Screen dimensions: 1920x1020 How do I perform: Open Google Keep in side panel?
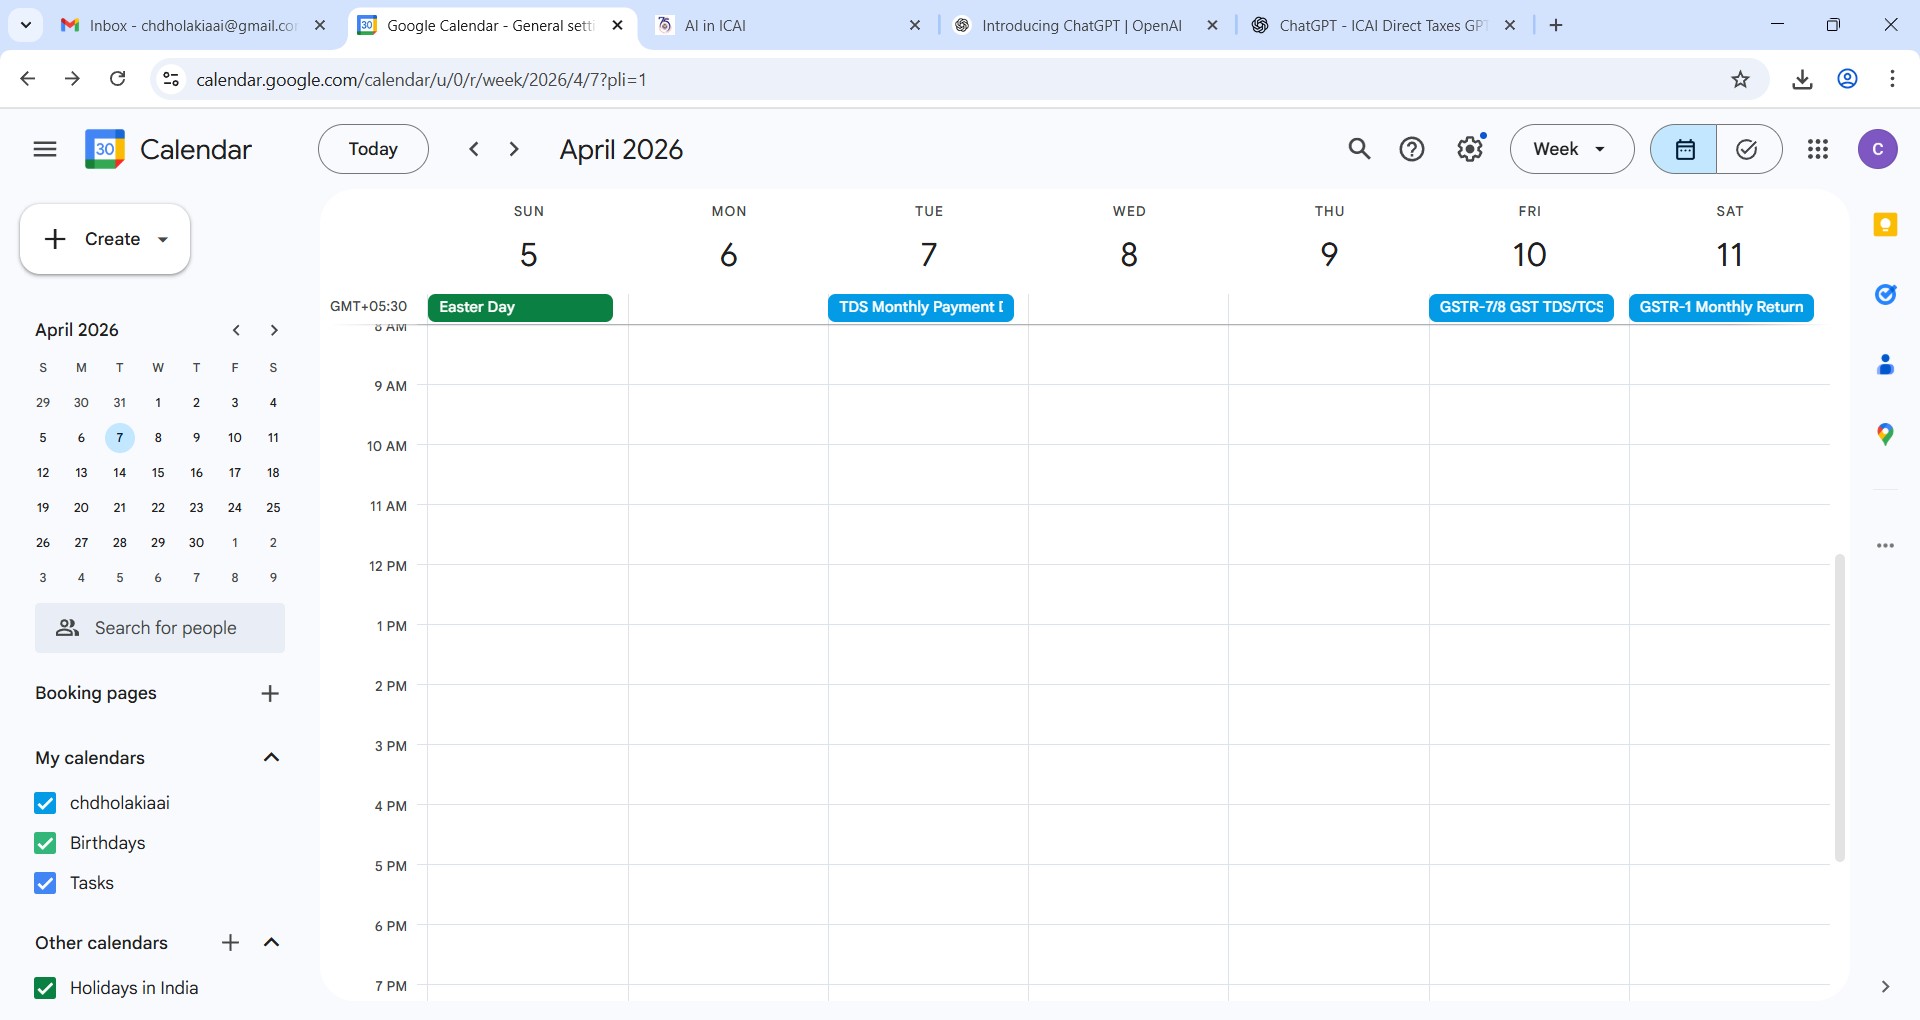[x=1885, y=225]
